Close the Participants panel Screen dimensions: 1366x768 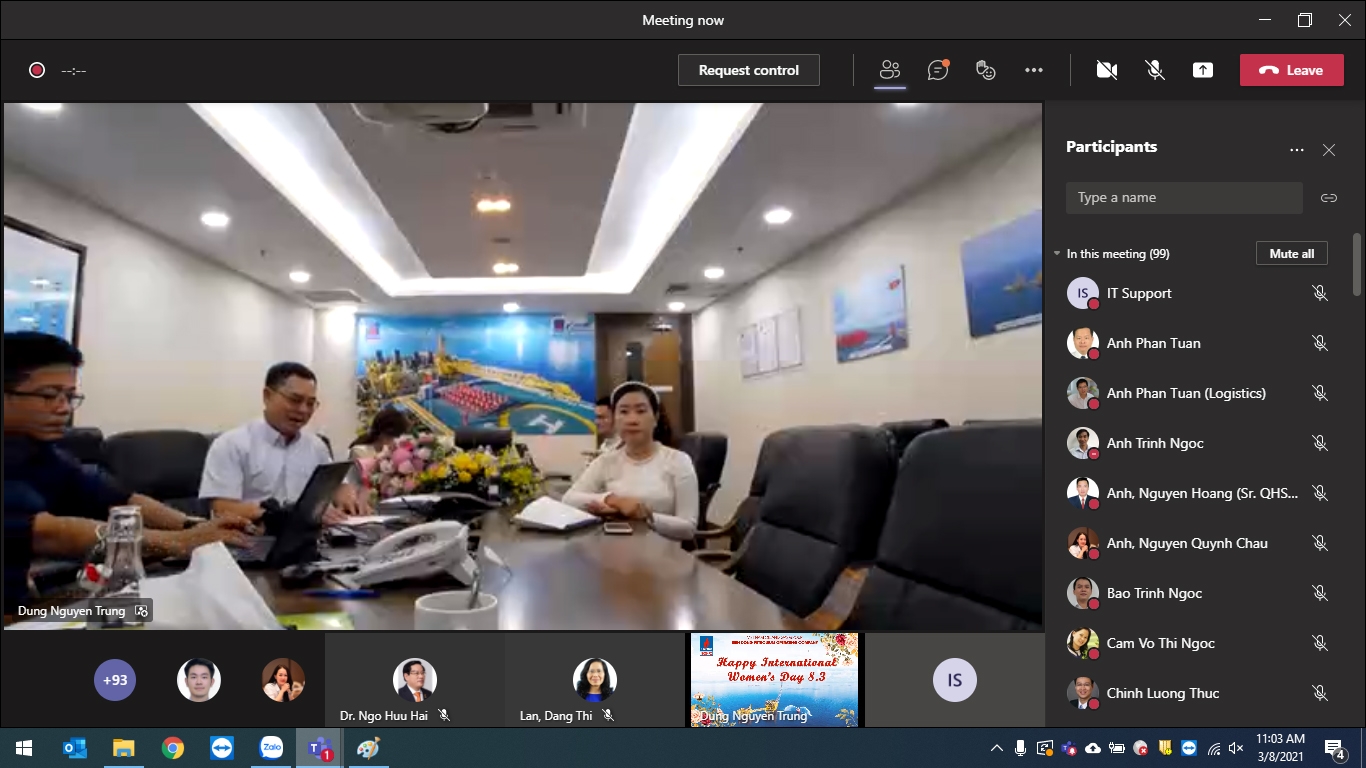tap(1328, 150)
